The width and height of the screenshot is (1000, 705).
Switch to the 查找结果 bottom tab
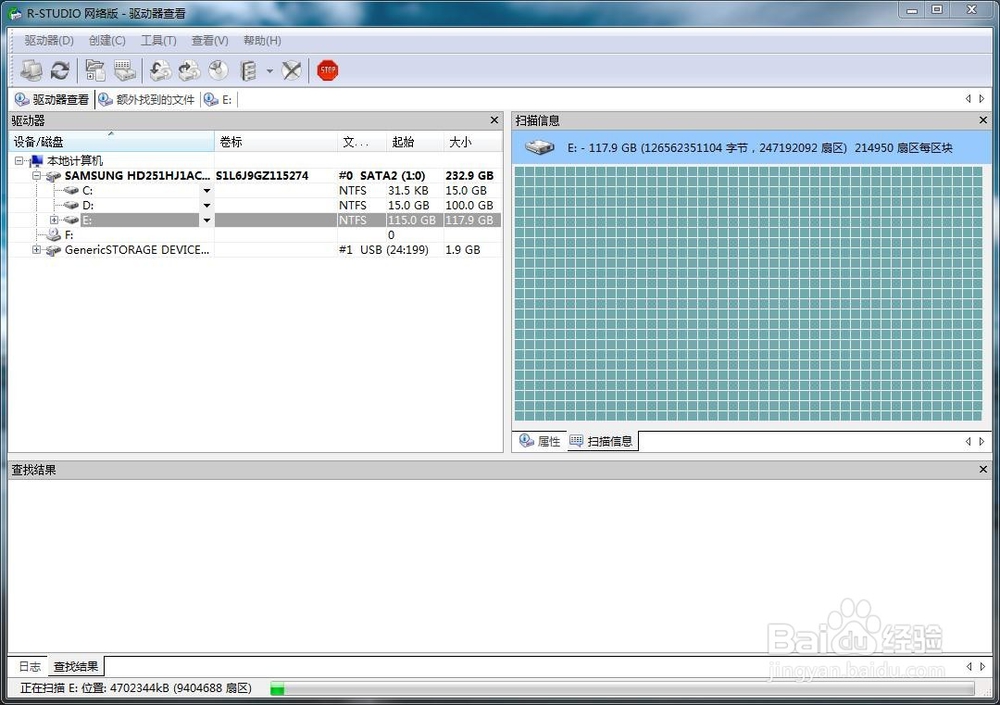point(76,667)
